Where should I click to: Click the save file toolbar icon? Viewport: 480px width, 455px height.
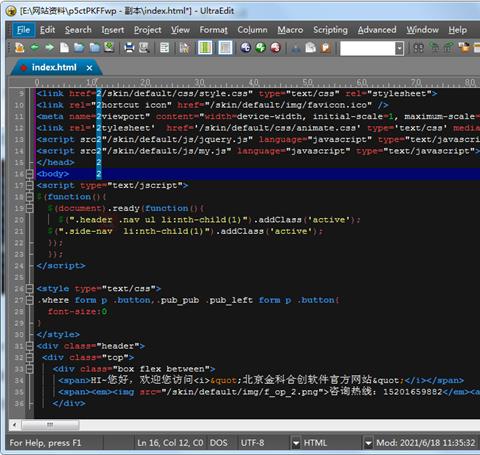[x=109, y=48]
